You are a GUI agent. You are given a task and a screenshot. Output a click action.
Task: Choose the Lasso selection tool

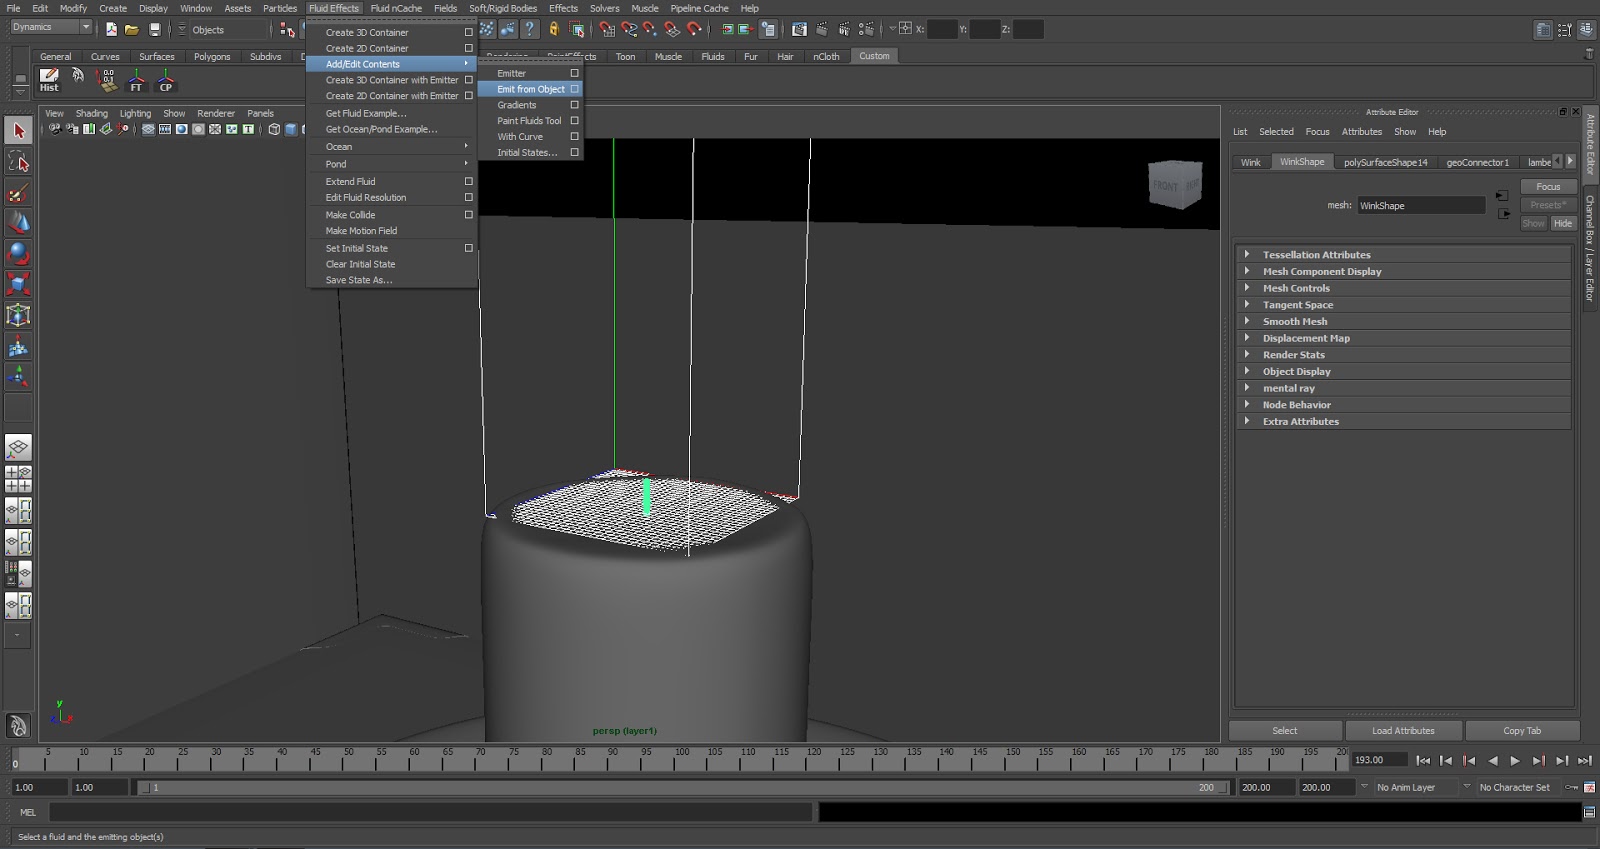click(18, 161)
